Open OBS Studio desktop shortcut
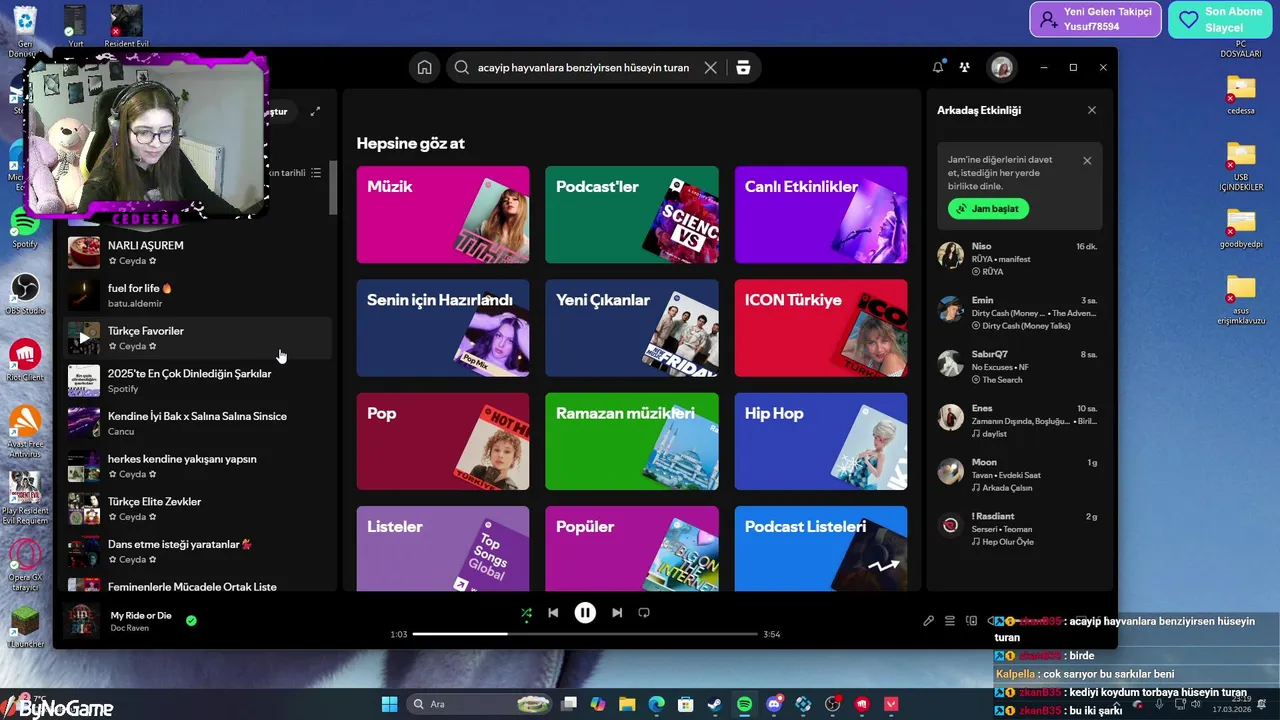This screenshot has height=720, width=1280. point(25,294)
